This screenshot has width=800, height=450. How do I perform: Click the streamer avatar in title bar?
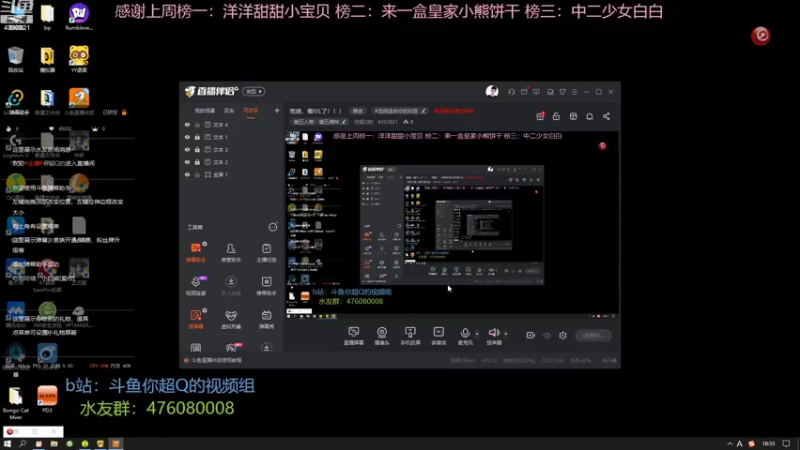coord(492,91)
